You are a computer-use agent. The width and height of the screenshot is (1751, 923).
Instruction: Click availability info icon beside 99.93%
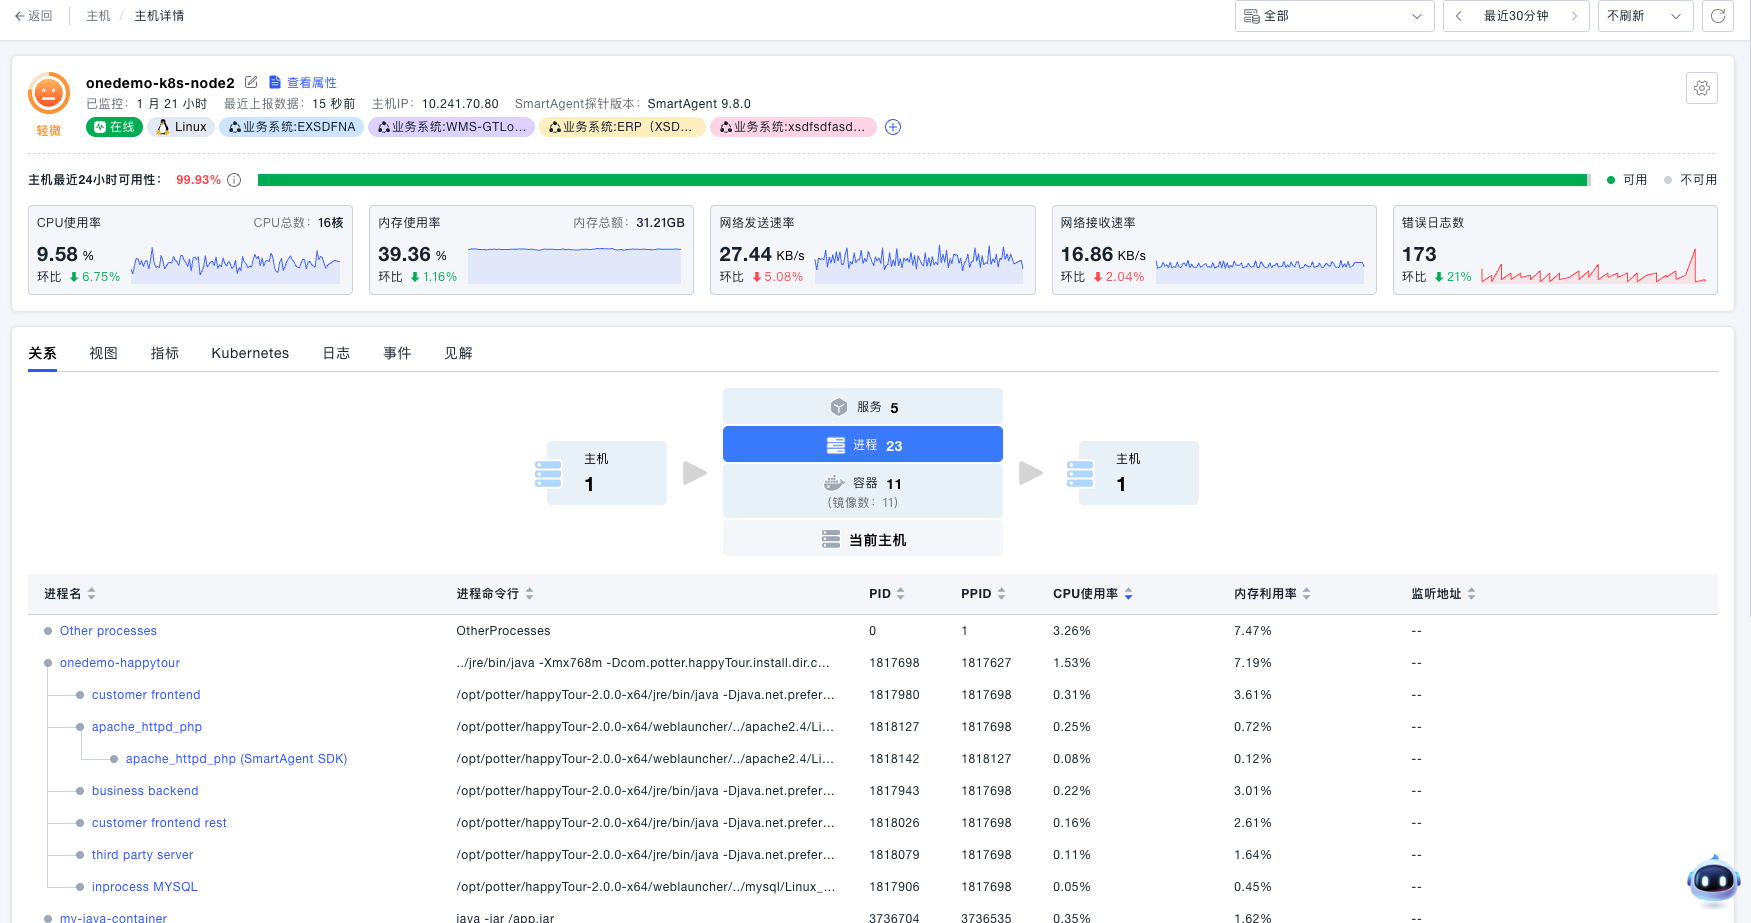[234, 180]
